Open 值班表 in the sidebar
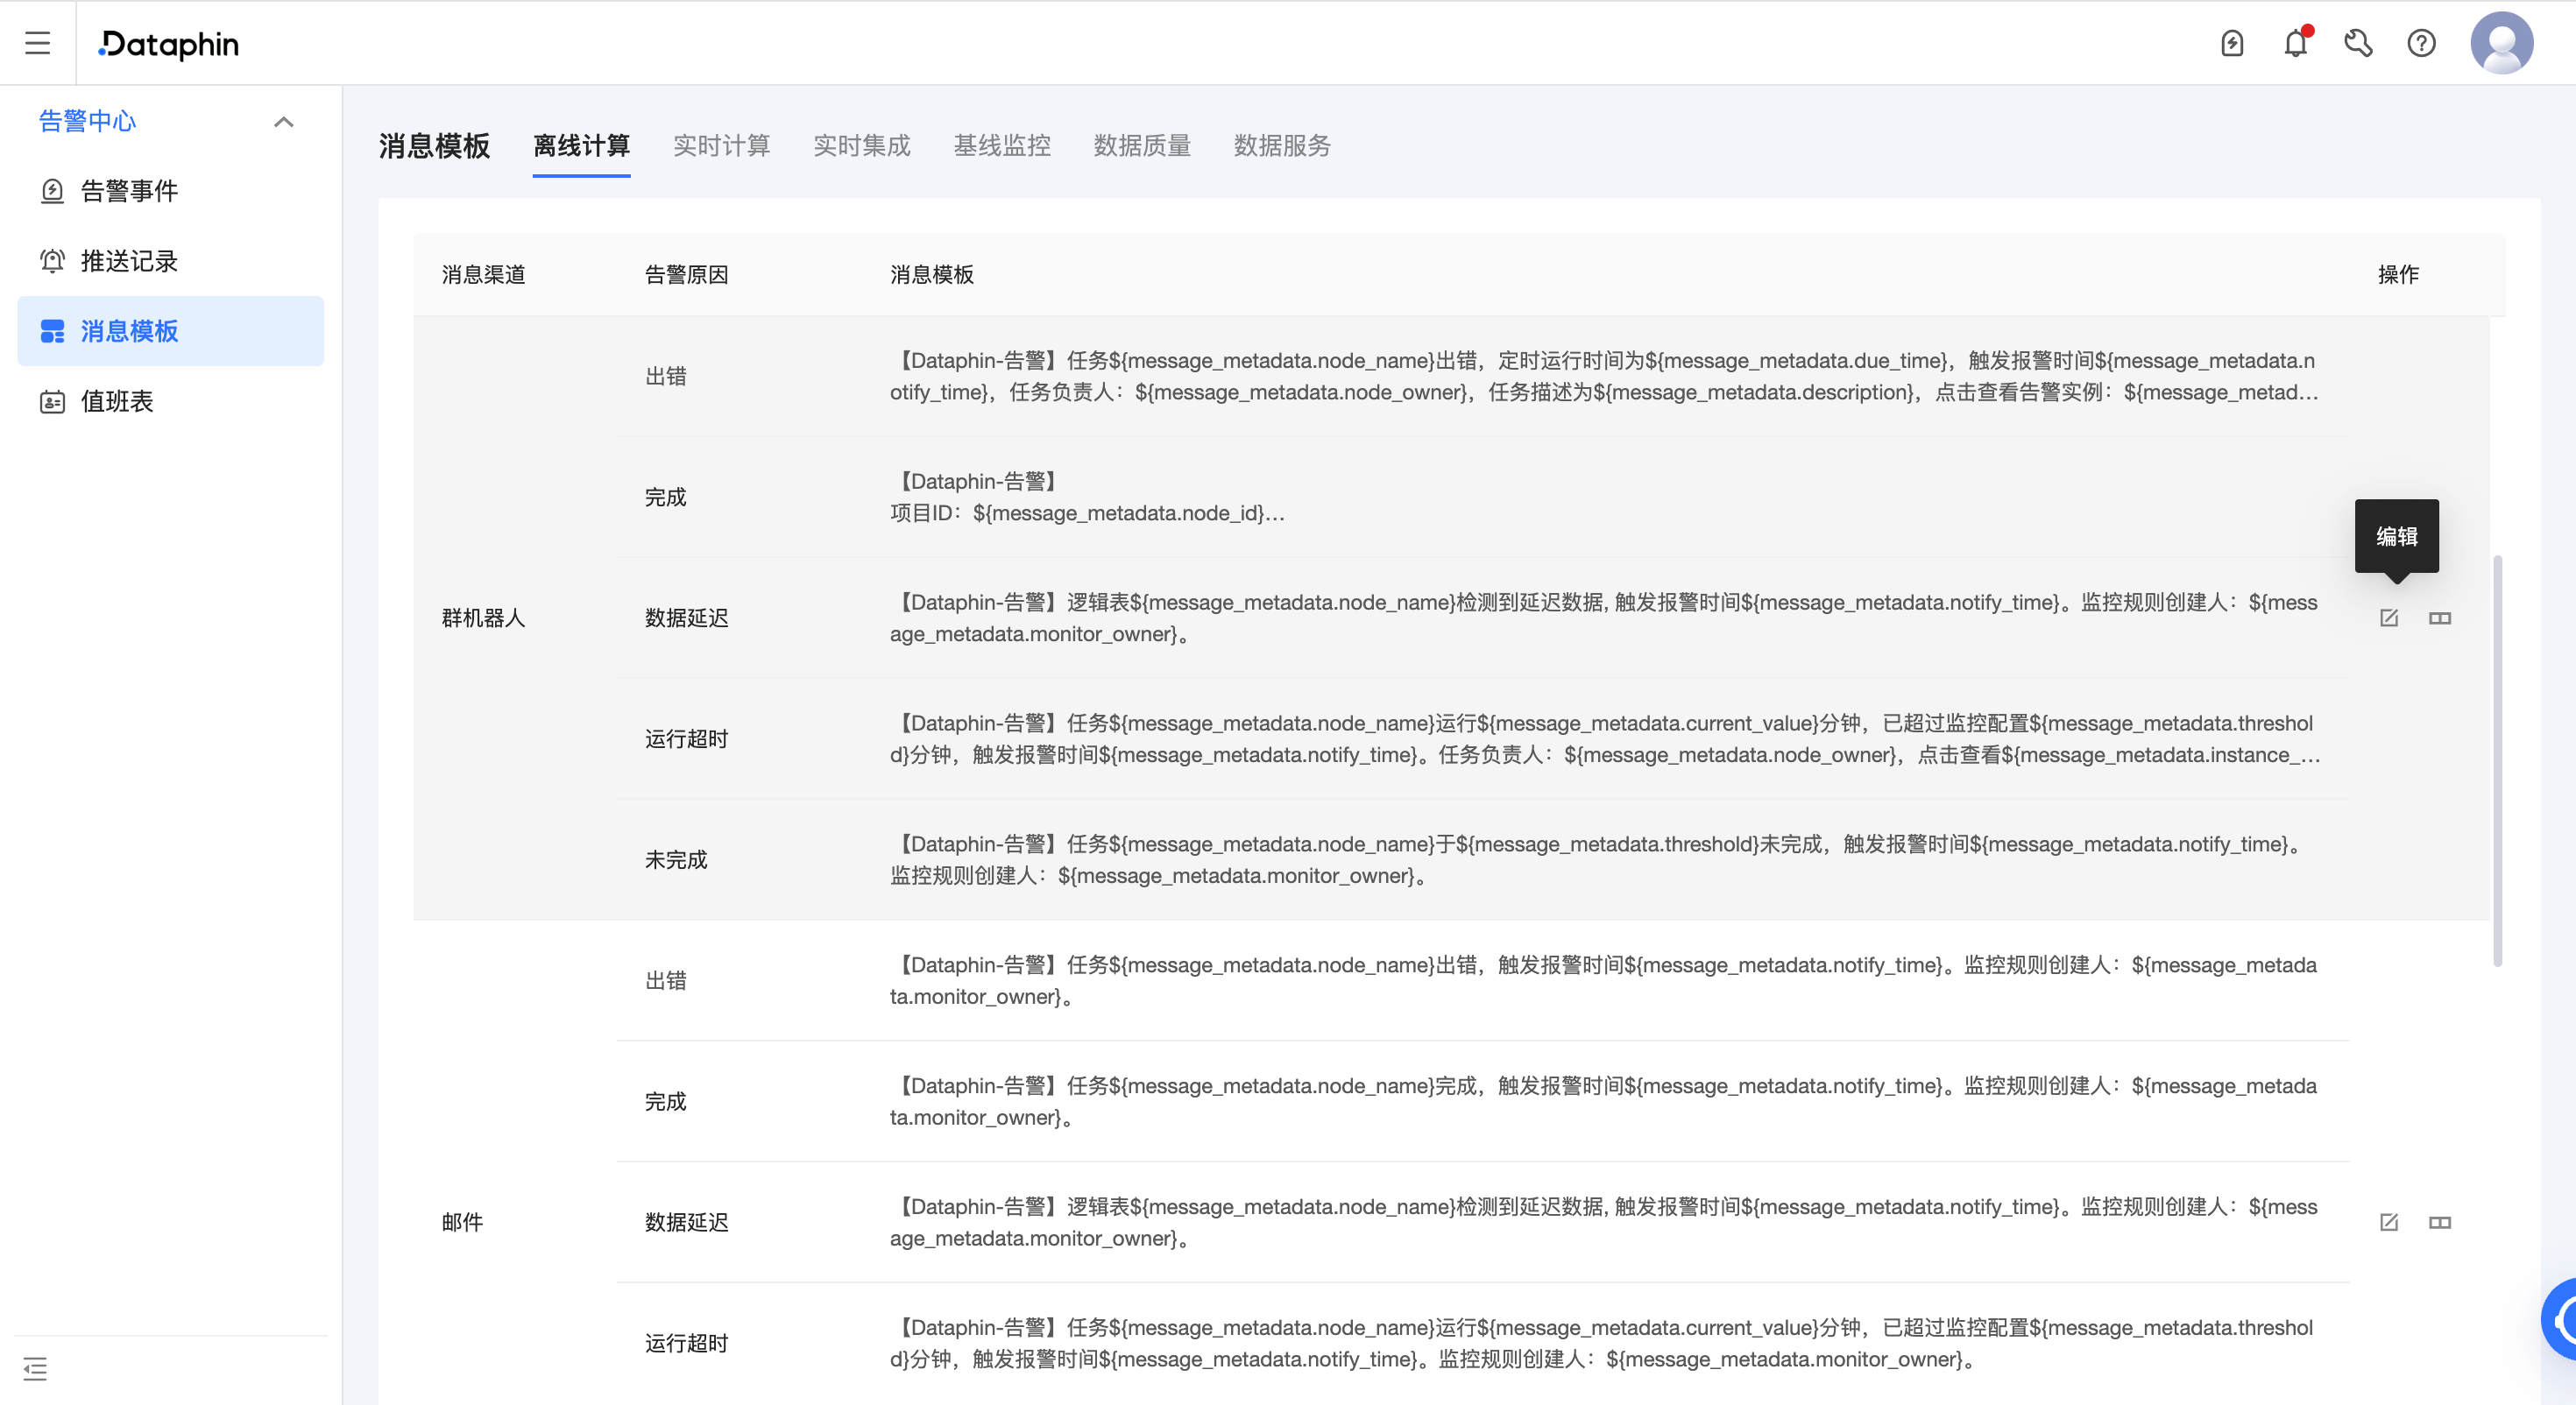2576x1405 pixels. pos(117,401)
